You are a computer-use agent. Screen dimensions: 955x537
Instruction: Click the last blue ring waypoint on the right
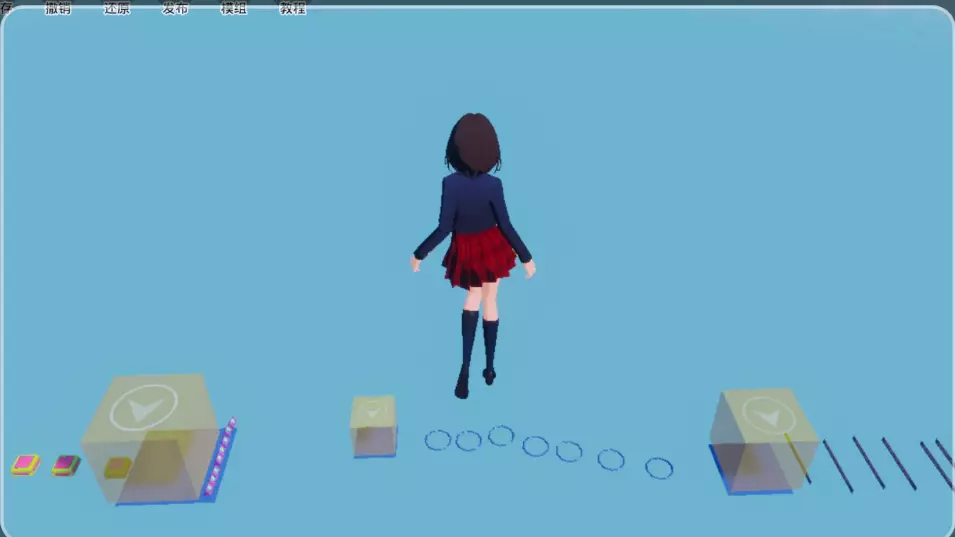659,468
